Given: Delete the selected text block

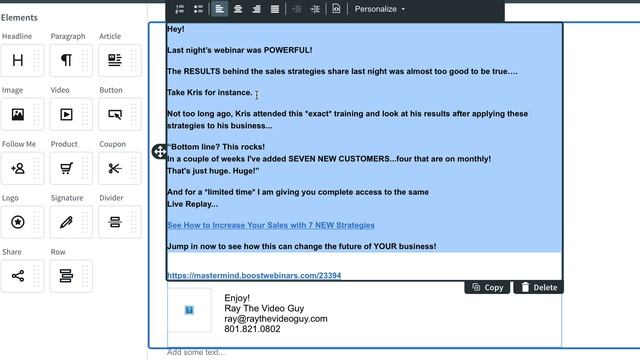Looking at the screenshot, I should coord(539,287).
